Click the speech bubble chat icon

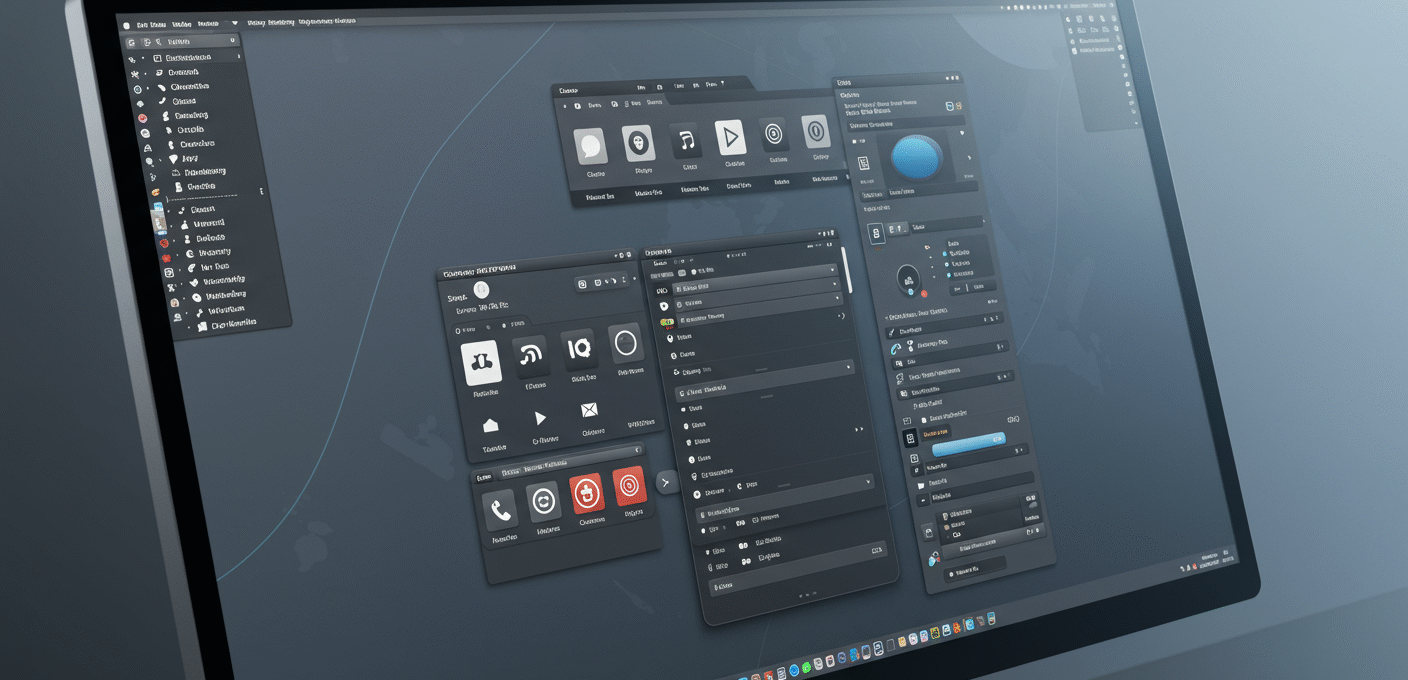click(590, 147)
